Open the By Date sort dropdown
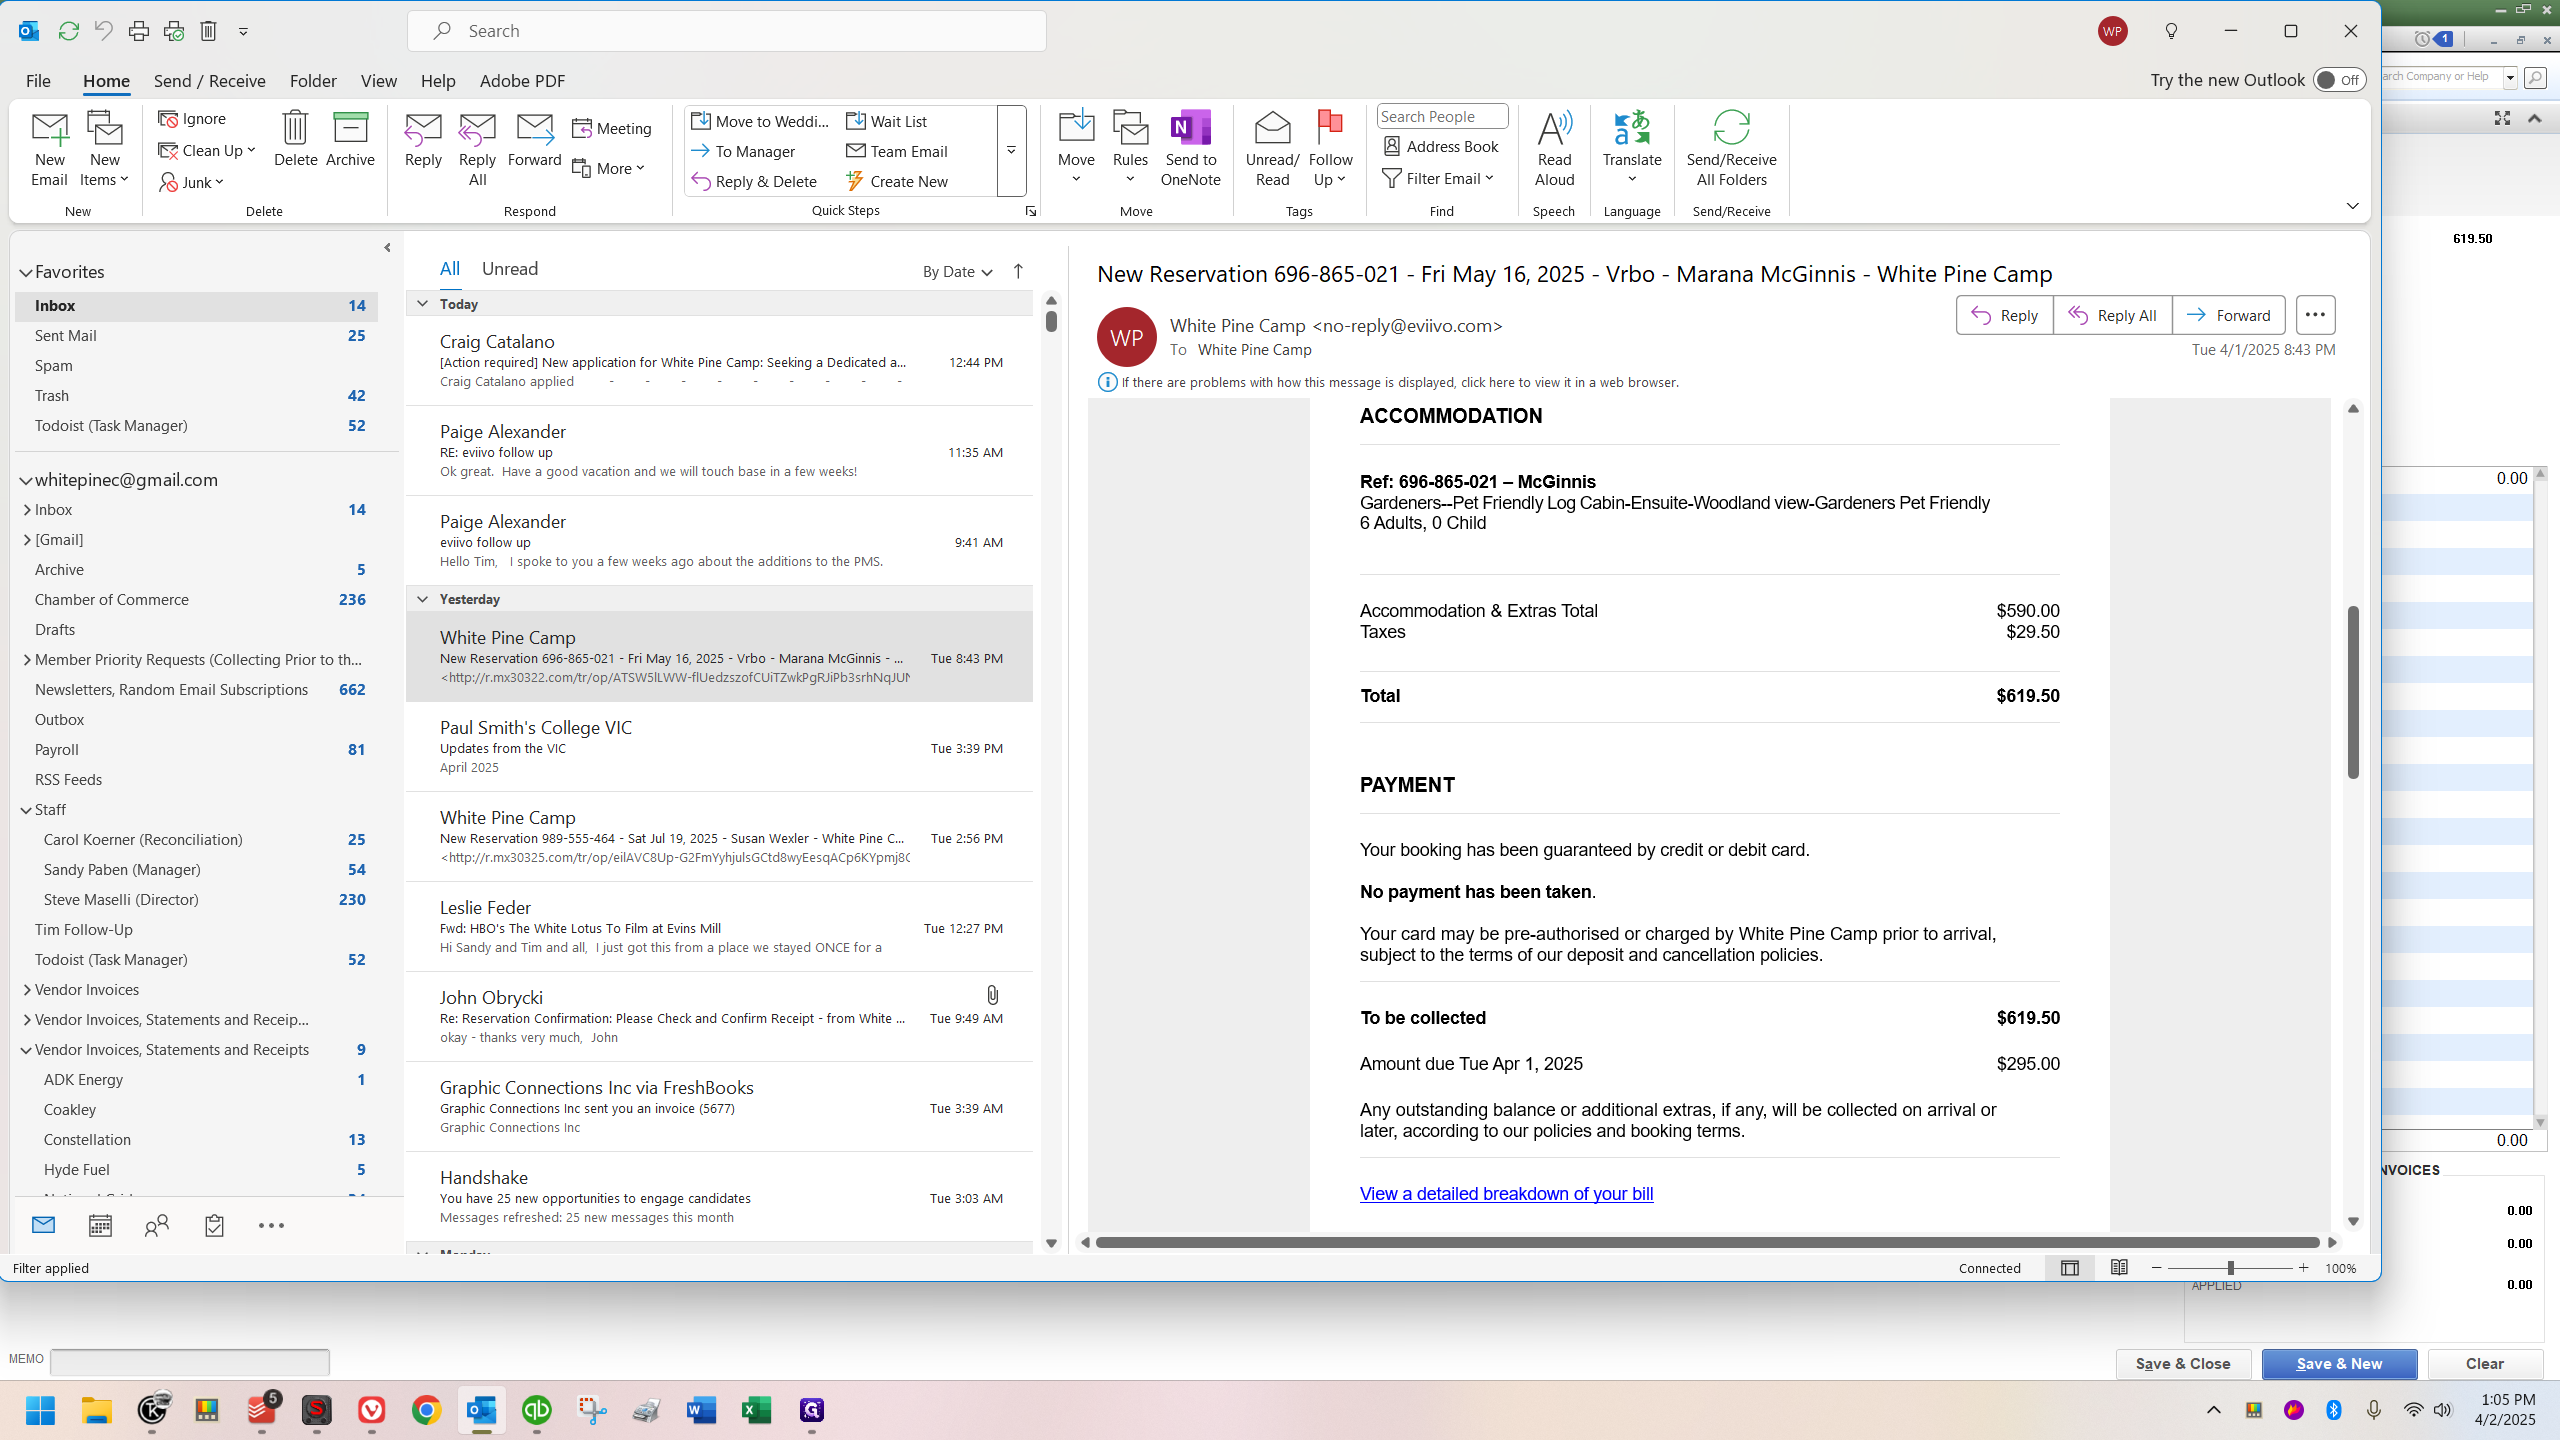The height and width of the screenshot is (1440, 2560). (957, 271)
